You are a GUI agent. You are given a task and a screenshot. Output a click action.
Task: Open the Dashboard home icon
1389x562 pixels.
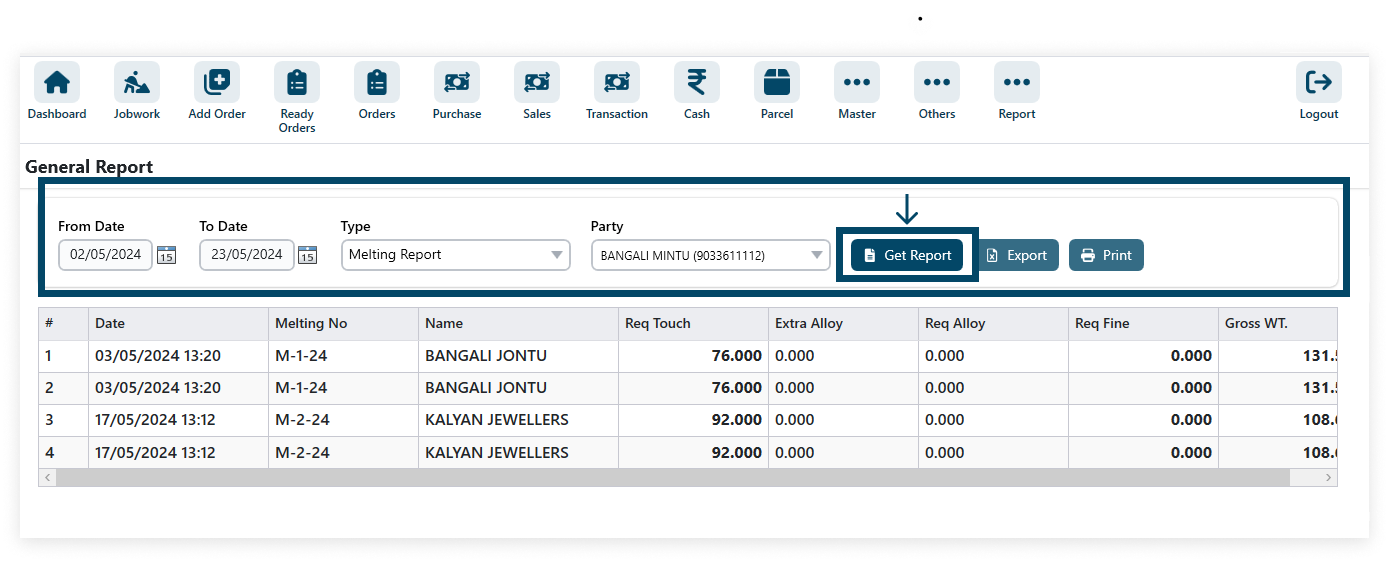coord(57,82)
